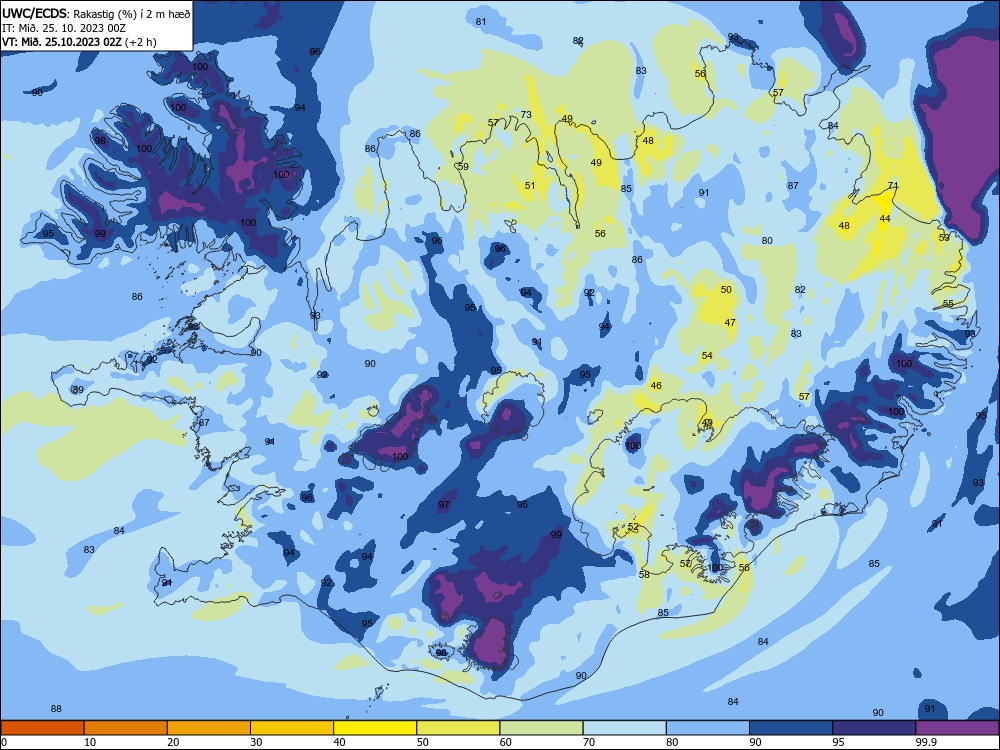Click the legend tick label '60'
The height and width of the screenshot is (750, 1000).
pos(506,742)
